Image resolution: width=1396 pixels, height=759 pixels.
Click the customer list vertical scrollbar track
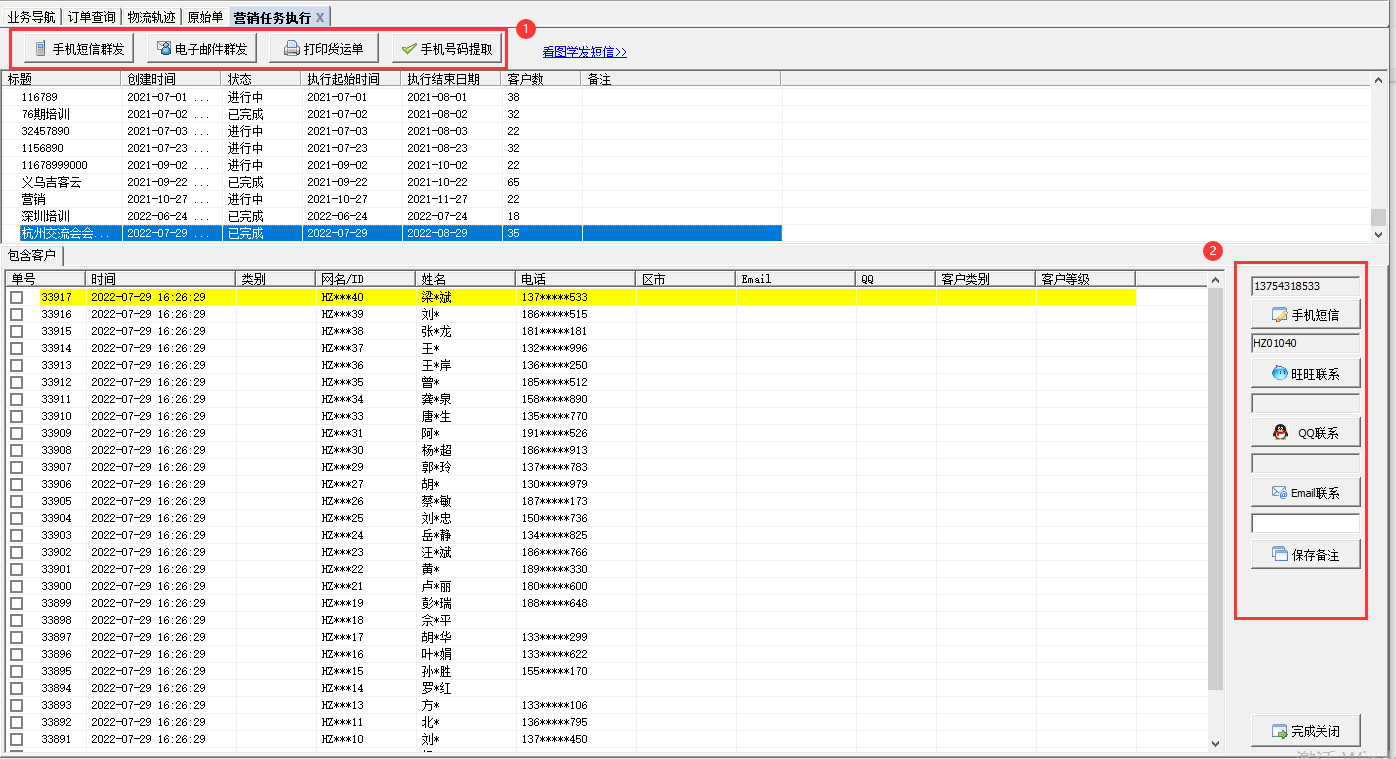[x=1216, y=712]
